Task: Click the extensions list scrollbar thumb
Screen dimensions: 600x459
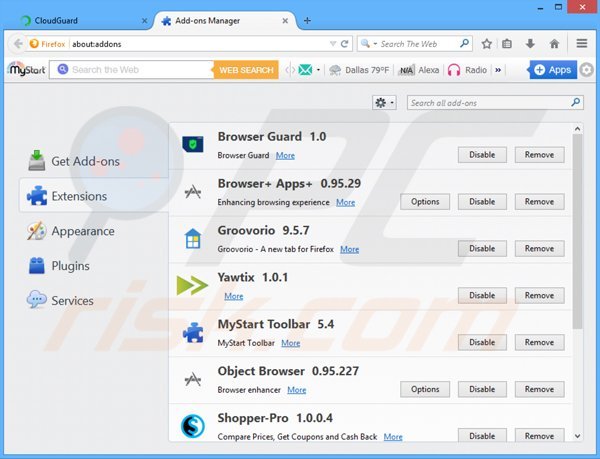Action: [x=577, y=231]
